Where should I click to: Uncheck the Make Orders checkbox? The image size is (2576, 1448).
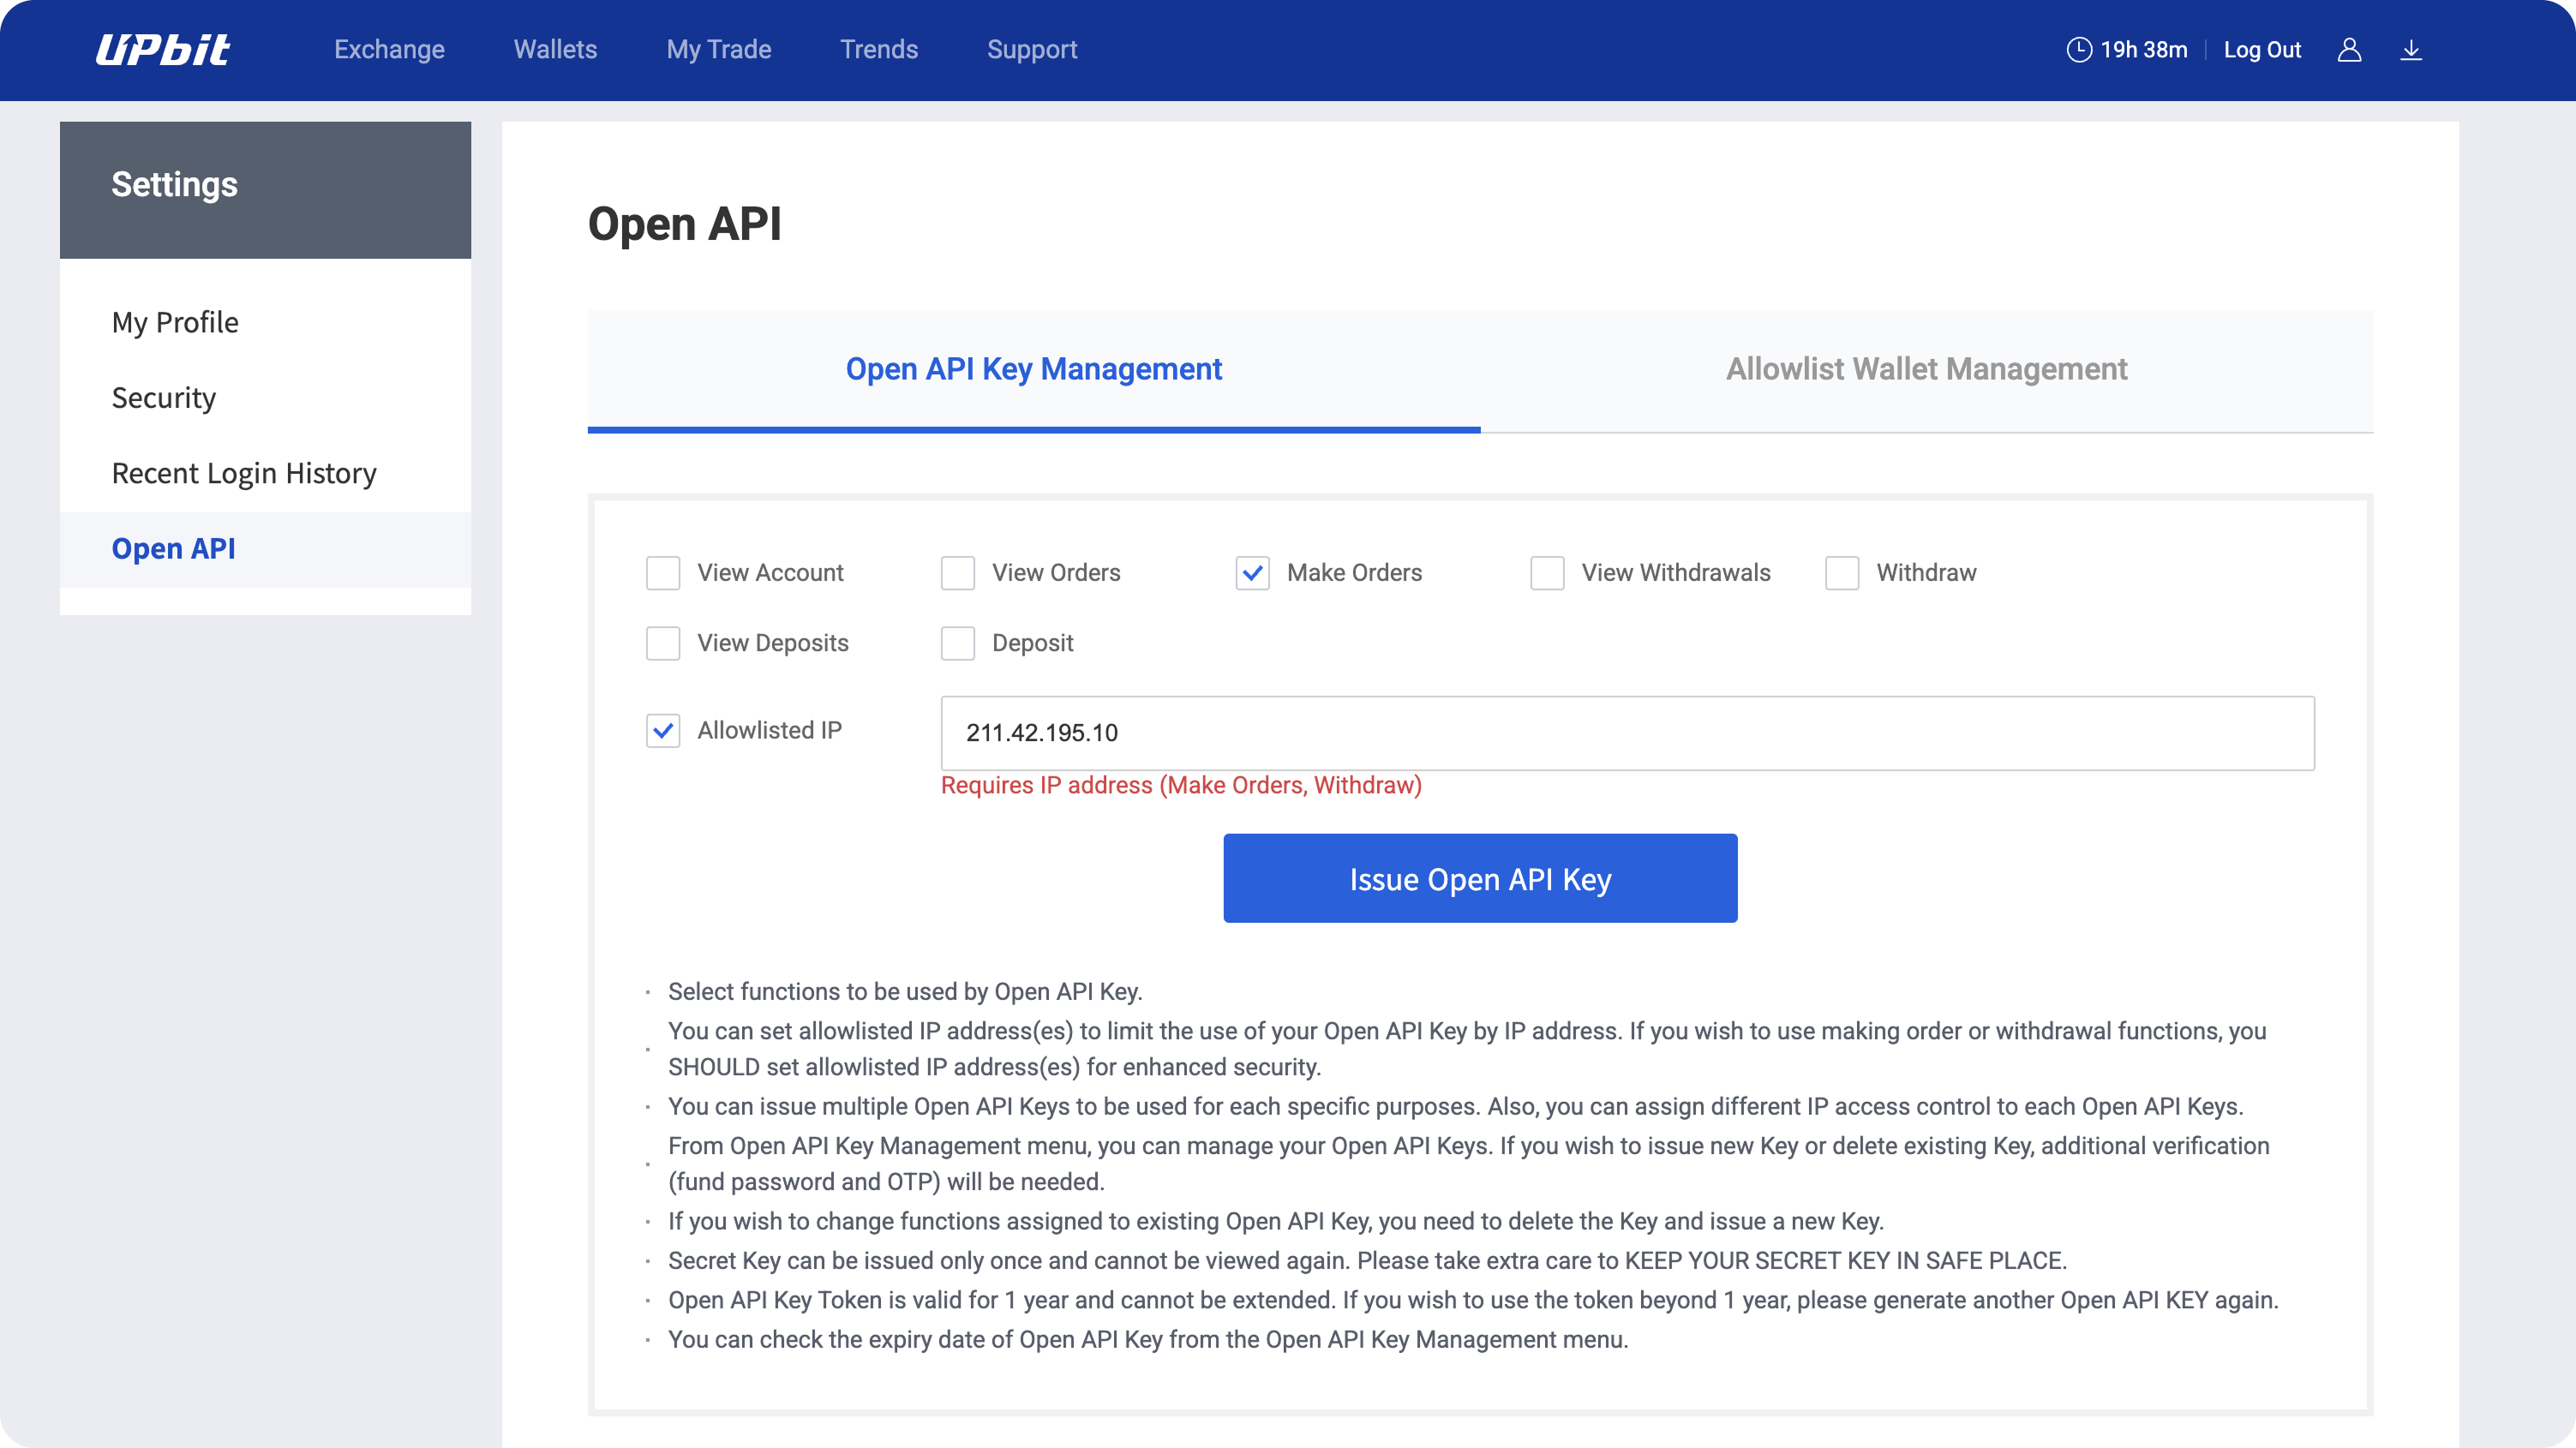point(1252,573)
